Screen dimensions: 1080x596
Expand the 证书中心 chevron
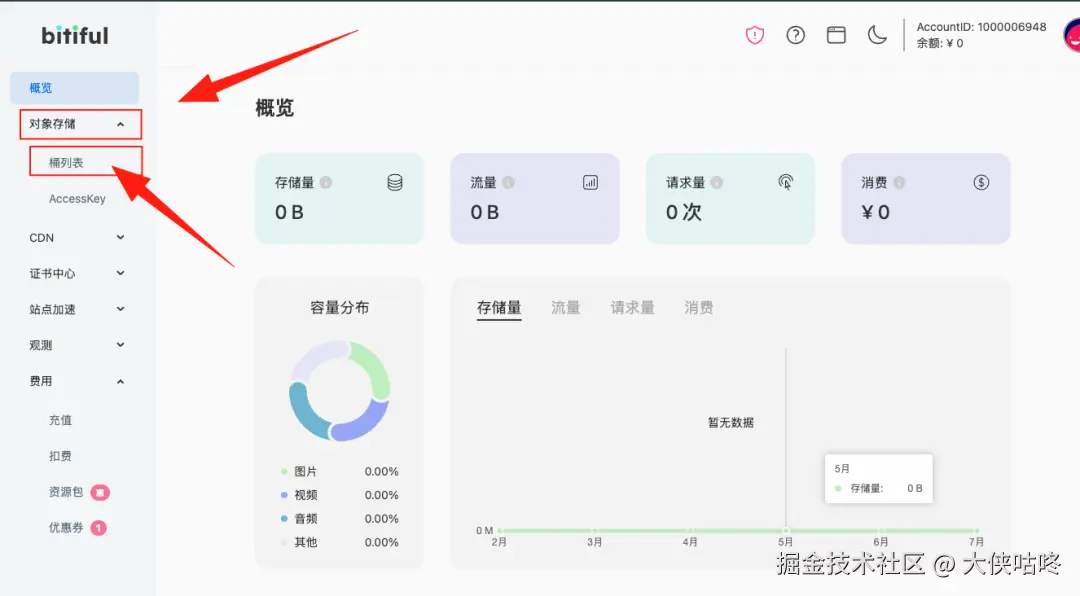tap(121, 274)
